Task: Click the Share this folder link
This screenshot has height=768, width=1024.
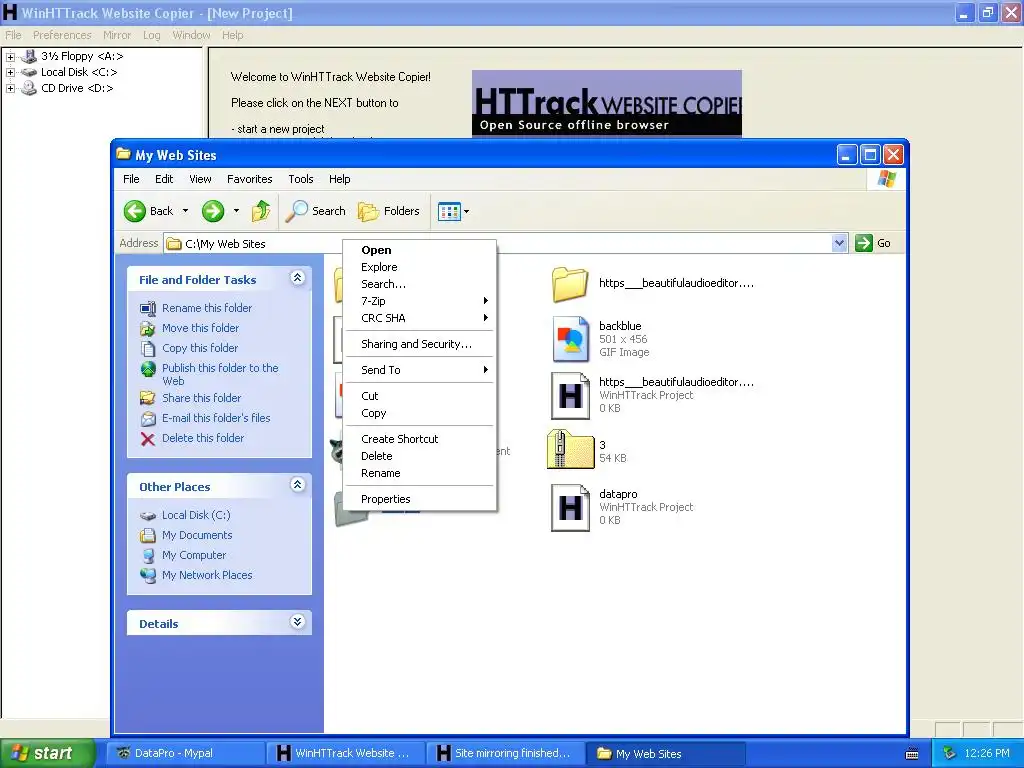Action: tap(201, 398)
